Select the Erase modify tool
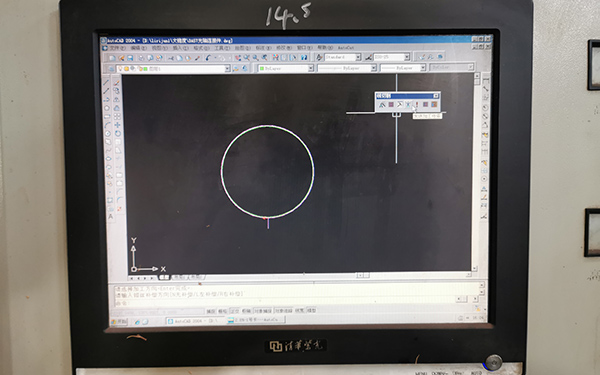This screenshot has height=375, width=600. click(117, 83)
